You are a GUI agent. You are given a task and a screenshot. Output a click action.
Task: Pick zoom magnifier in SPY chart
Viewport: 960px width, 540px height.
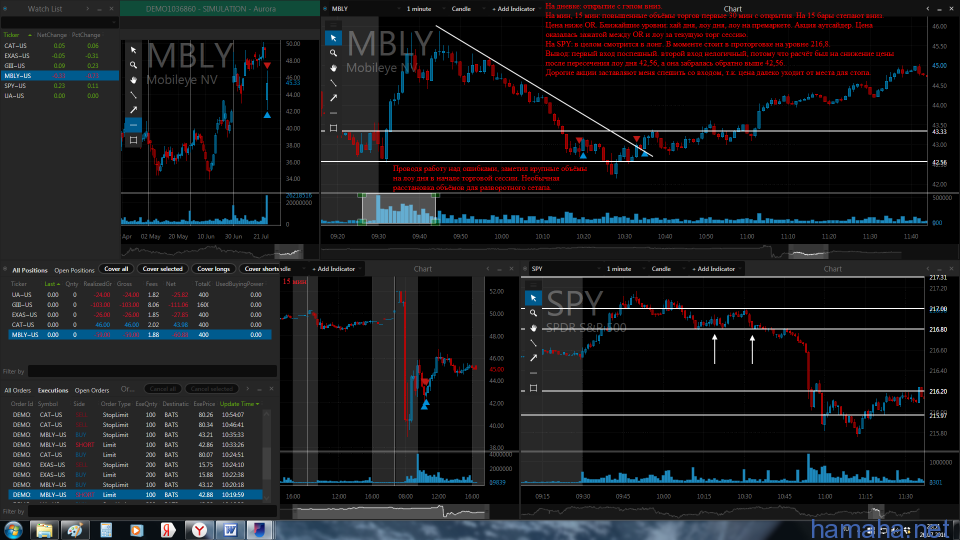point(533,313)
